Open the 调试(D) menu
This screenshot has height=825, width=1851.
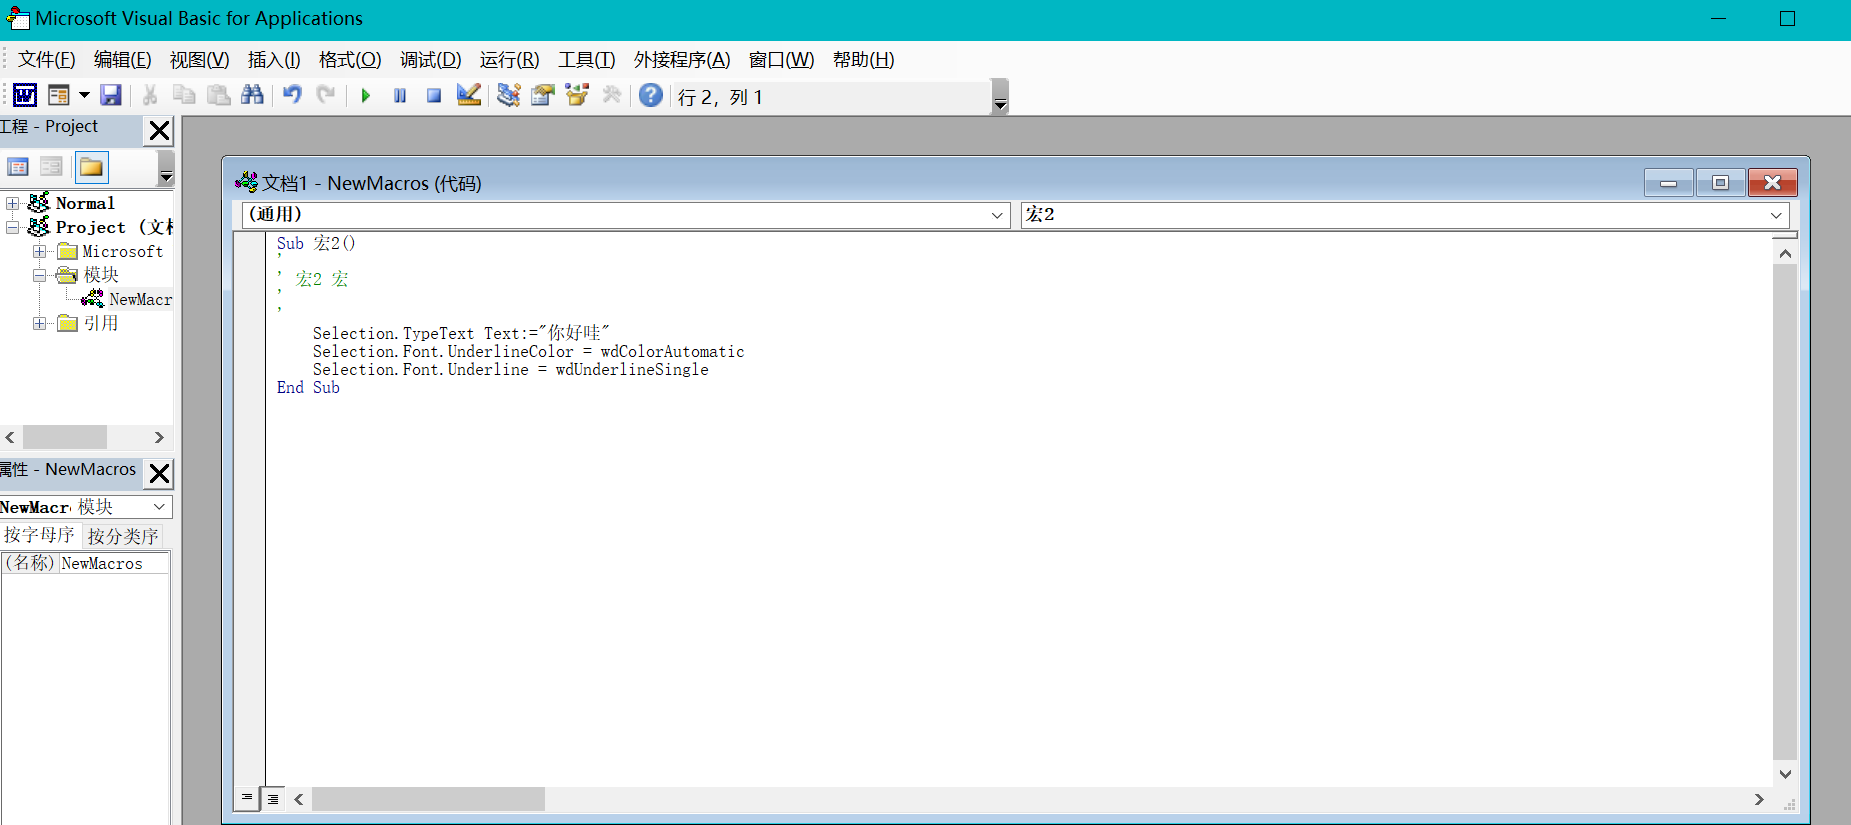[x=431, y=60]
